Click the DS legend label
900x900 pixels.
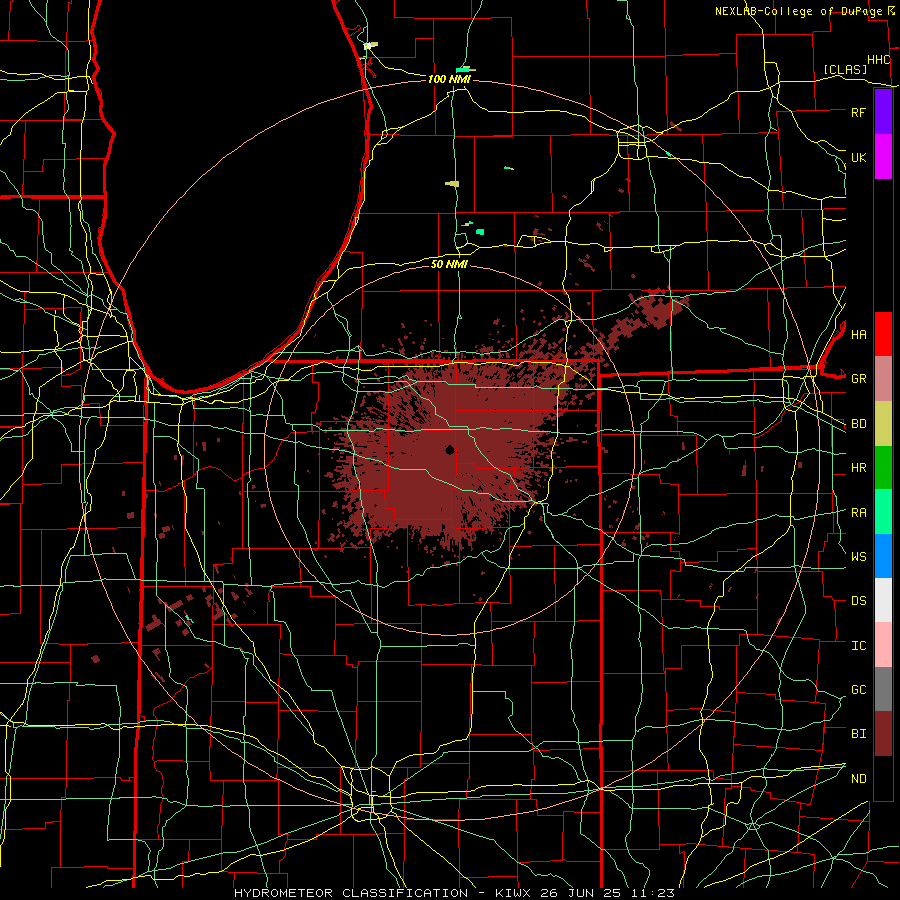click(x=858, y=601)
